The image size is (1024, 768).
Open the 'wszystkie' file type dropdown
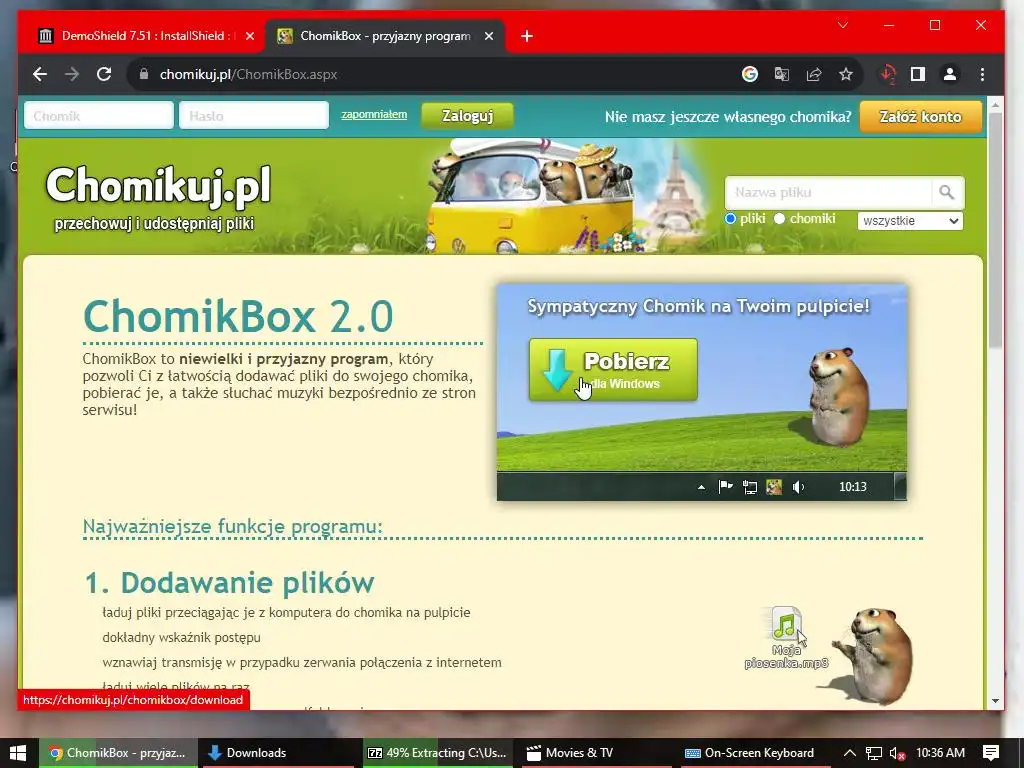910,221
